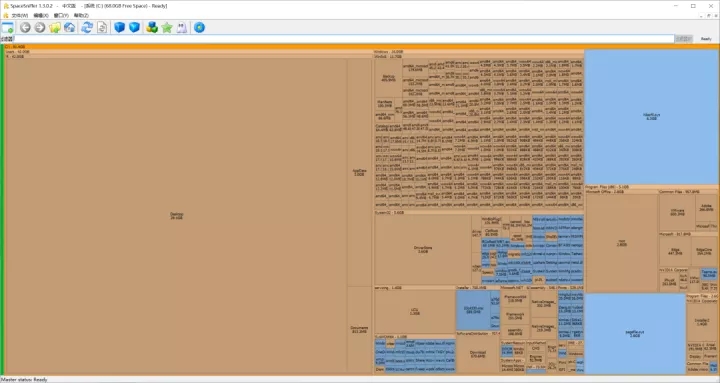The width and height of the screenshot is (720, 383).
Task: Click the folder up-level icon
Action: [x=55, y=28]
